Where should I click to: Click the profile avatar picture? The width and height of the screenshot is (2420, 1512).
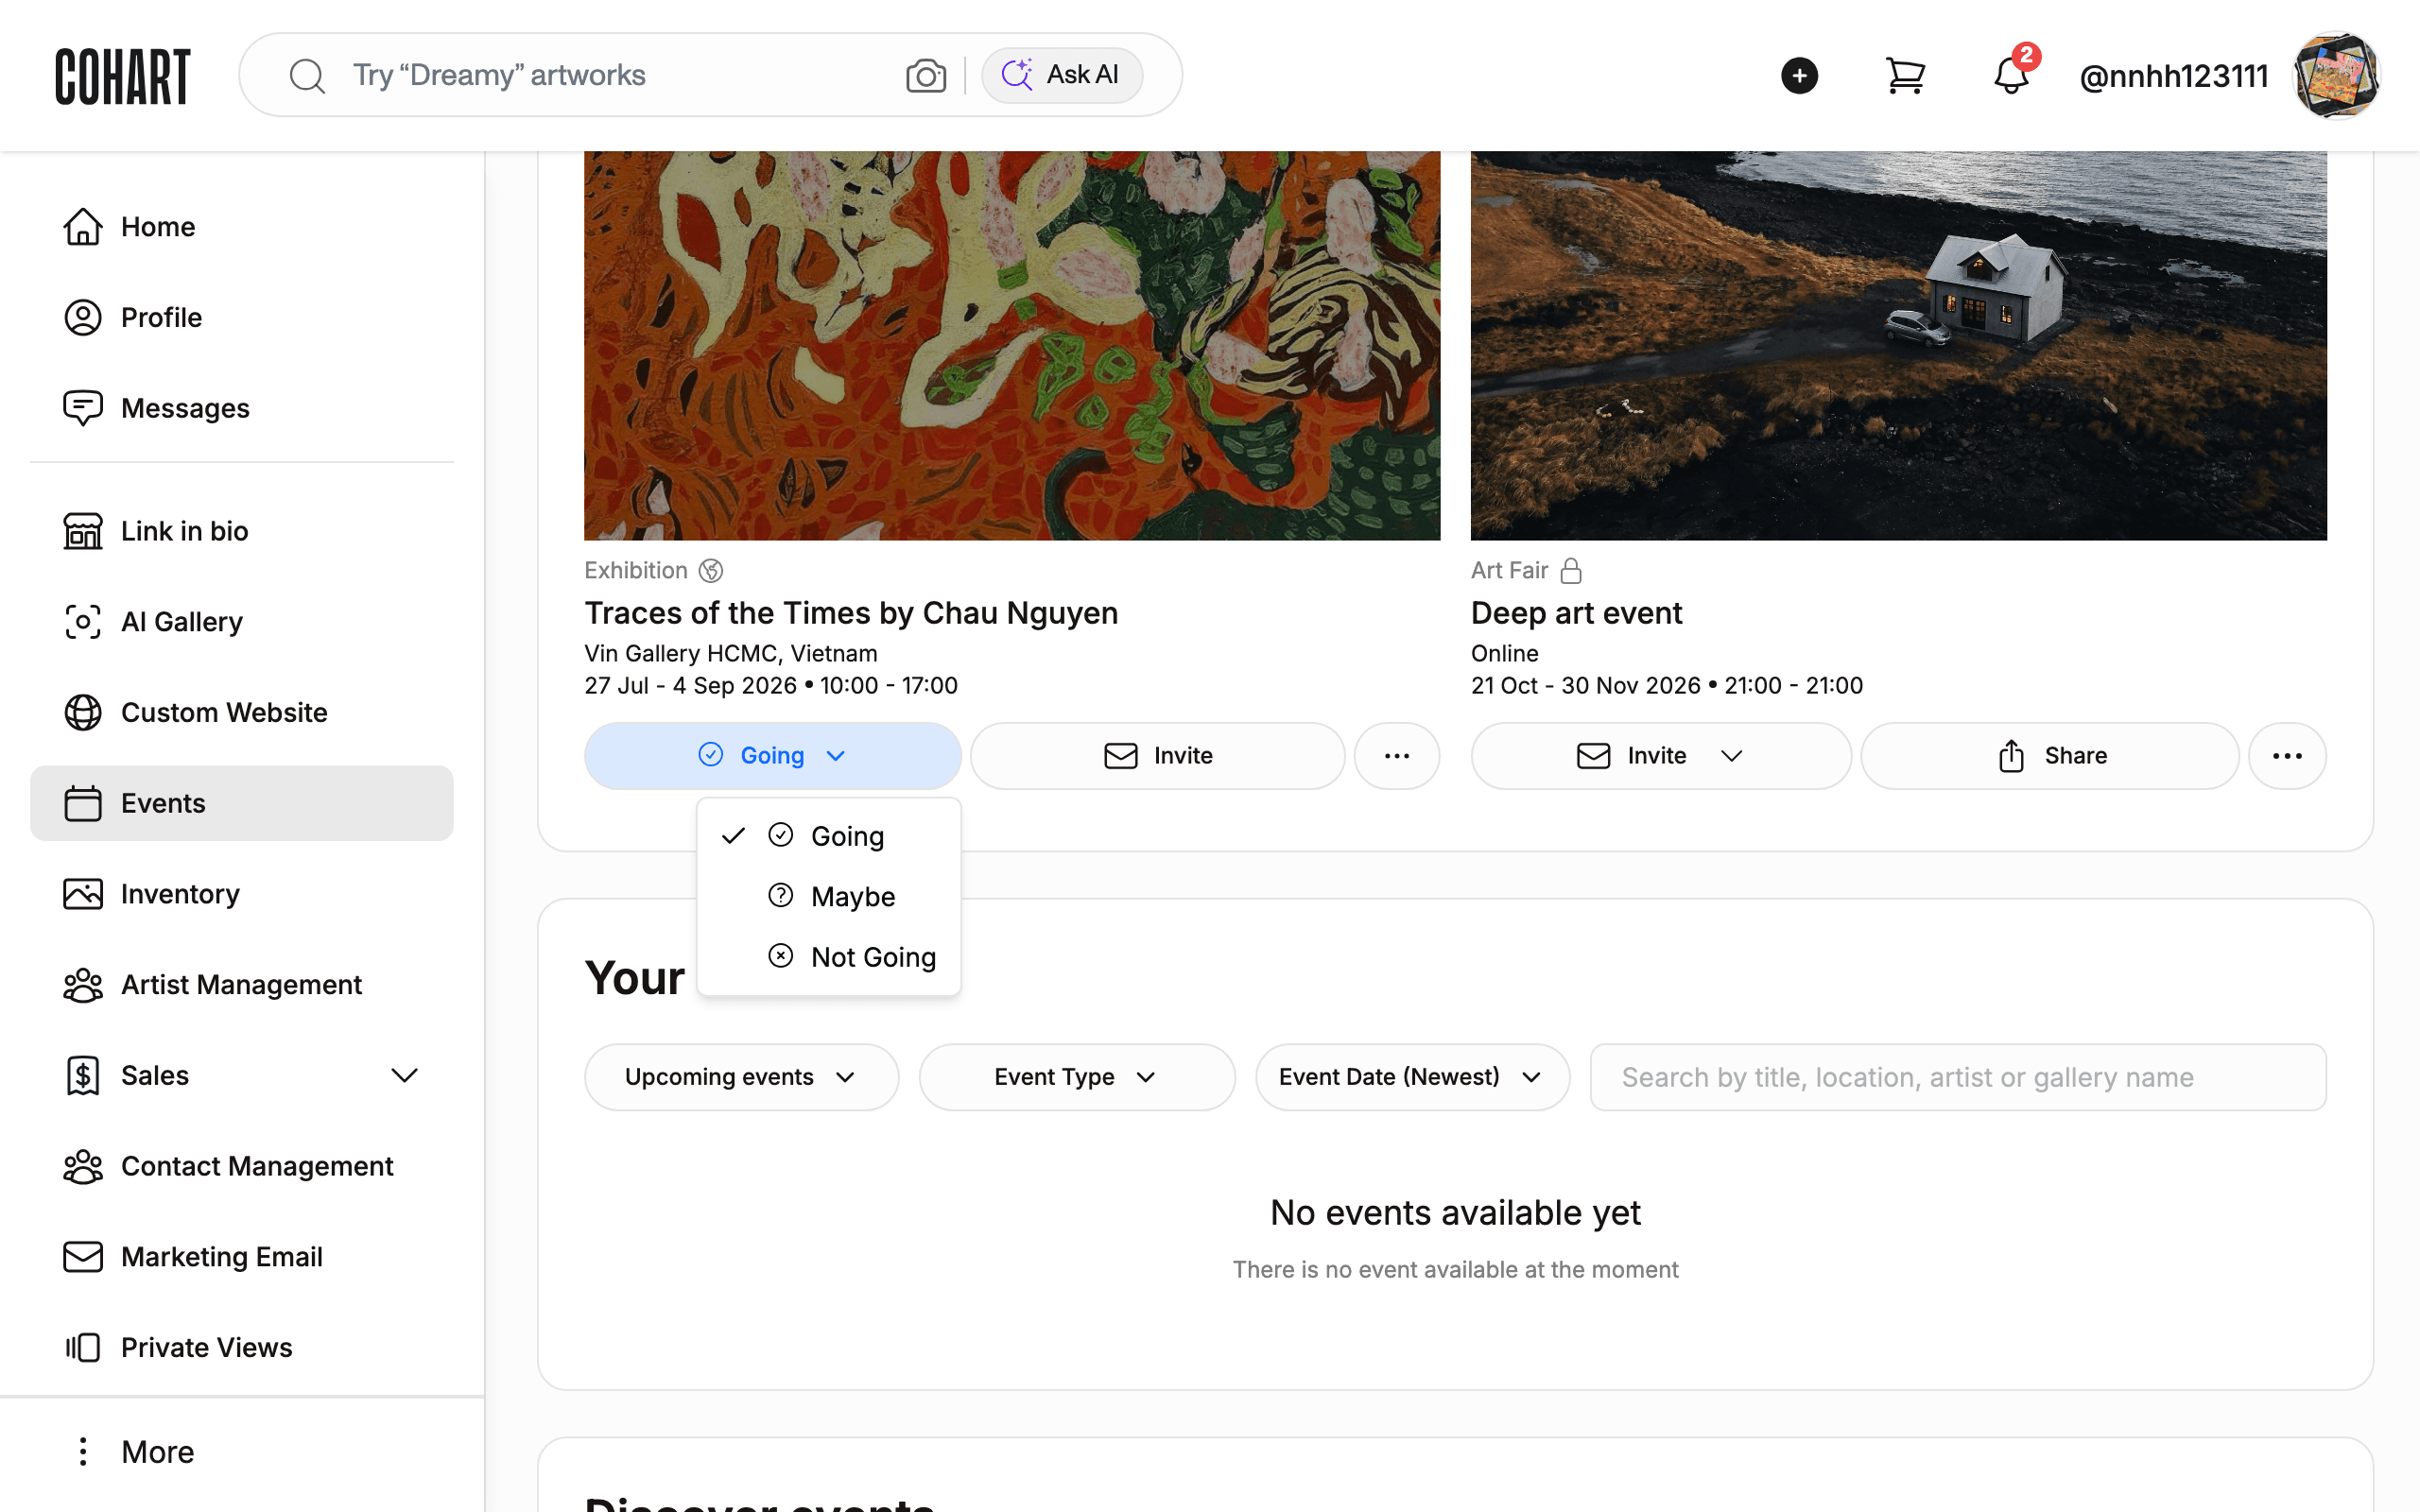[2336, 76]
